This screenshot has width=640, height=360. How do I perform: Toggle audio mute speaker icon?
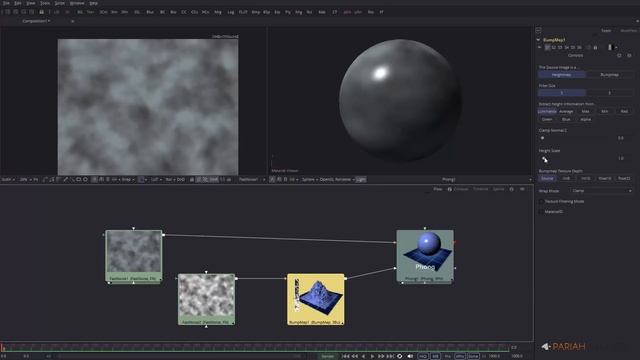click(x=410, y=356)
